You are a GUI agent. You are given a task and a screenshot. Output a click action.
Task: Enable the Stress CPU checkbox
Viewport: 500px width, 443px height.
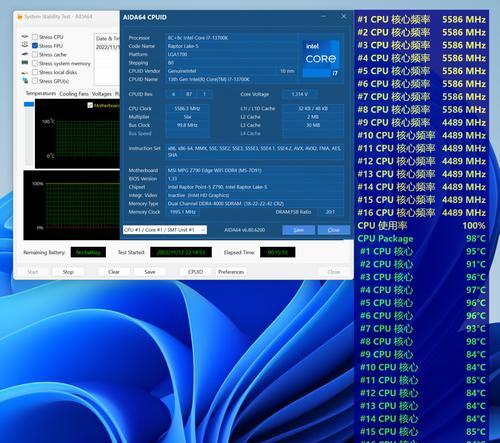[x=35, y=37]
